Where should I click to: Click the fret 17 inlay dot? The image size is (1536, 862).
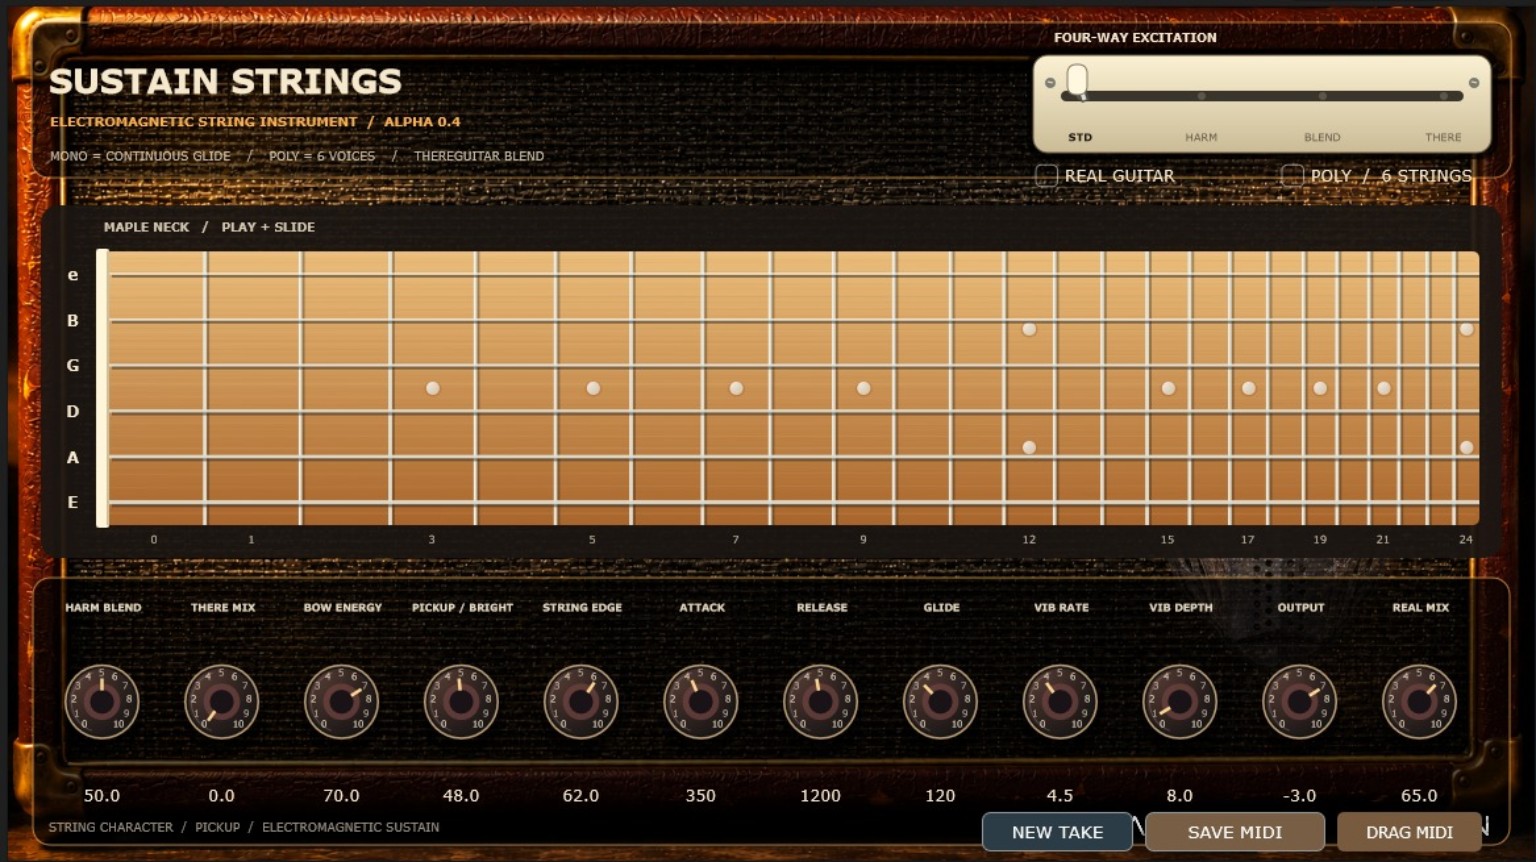point(1249,388)
